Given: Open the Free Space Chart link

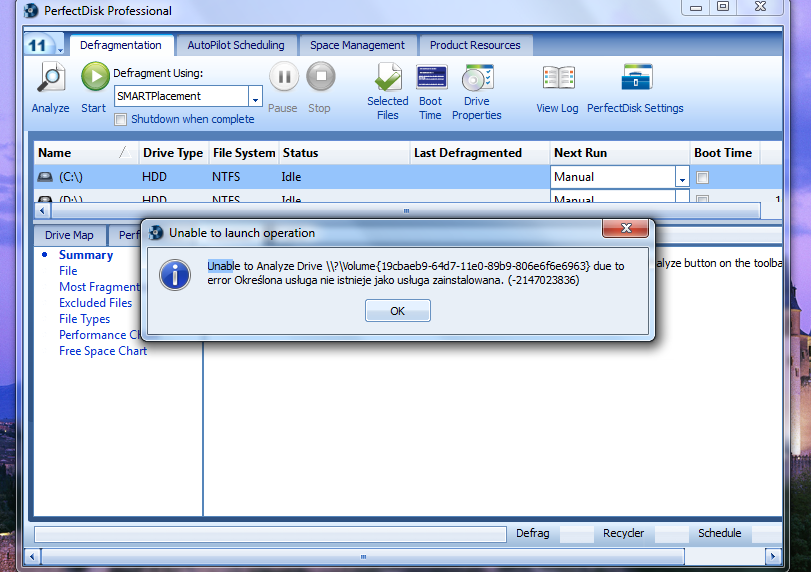Looking at the screenshot, I should 103,351.
